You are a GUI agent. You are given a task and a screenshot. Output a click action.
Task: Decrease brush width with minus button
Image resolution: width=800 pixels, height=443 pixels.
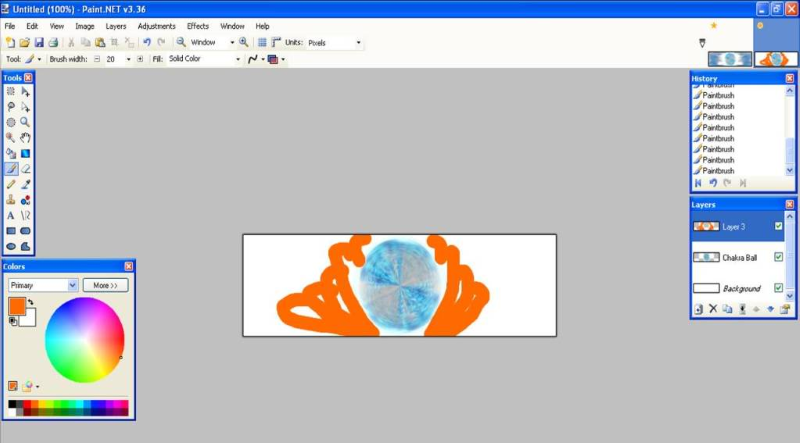(97, 59)
